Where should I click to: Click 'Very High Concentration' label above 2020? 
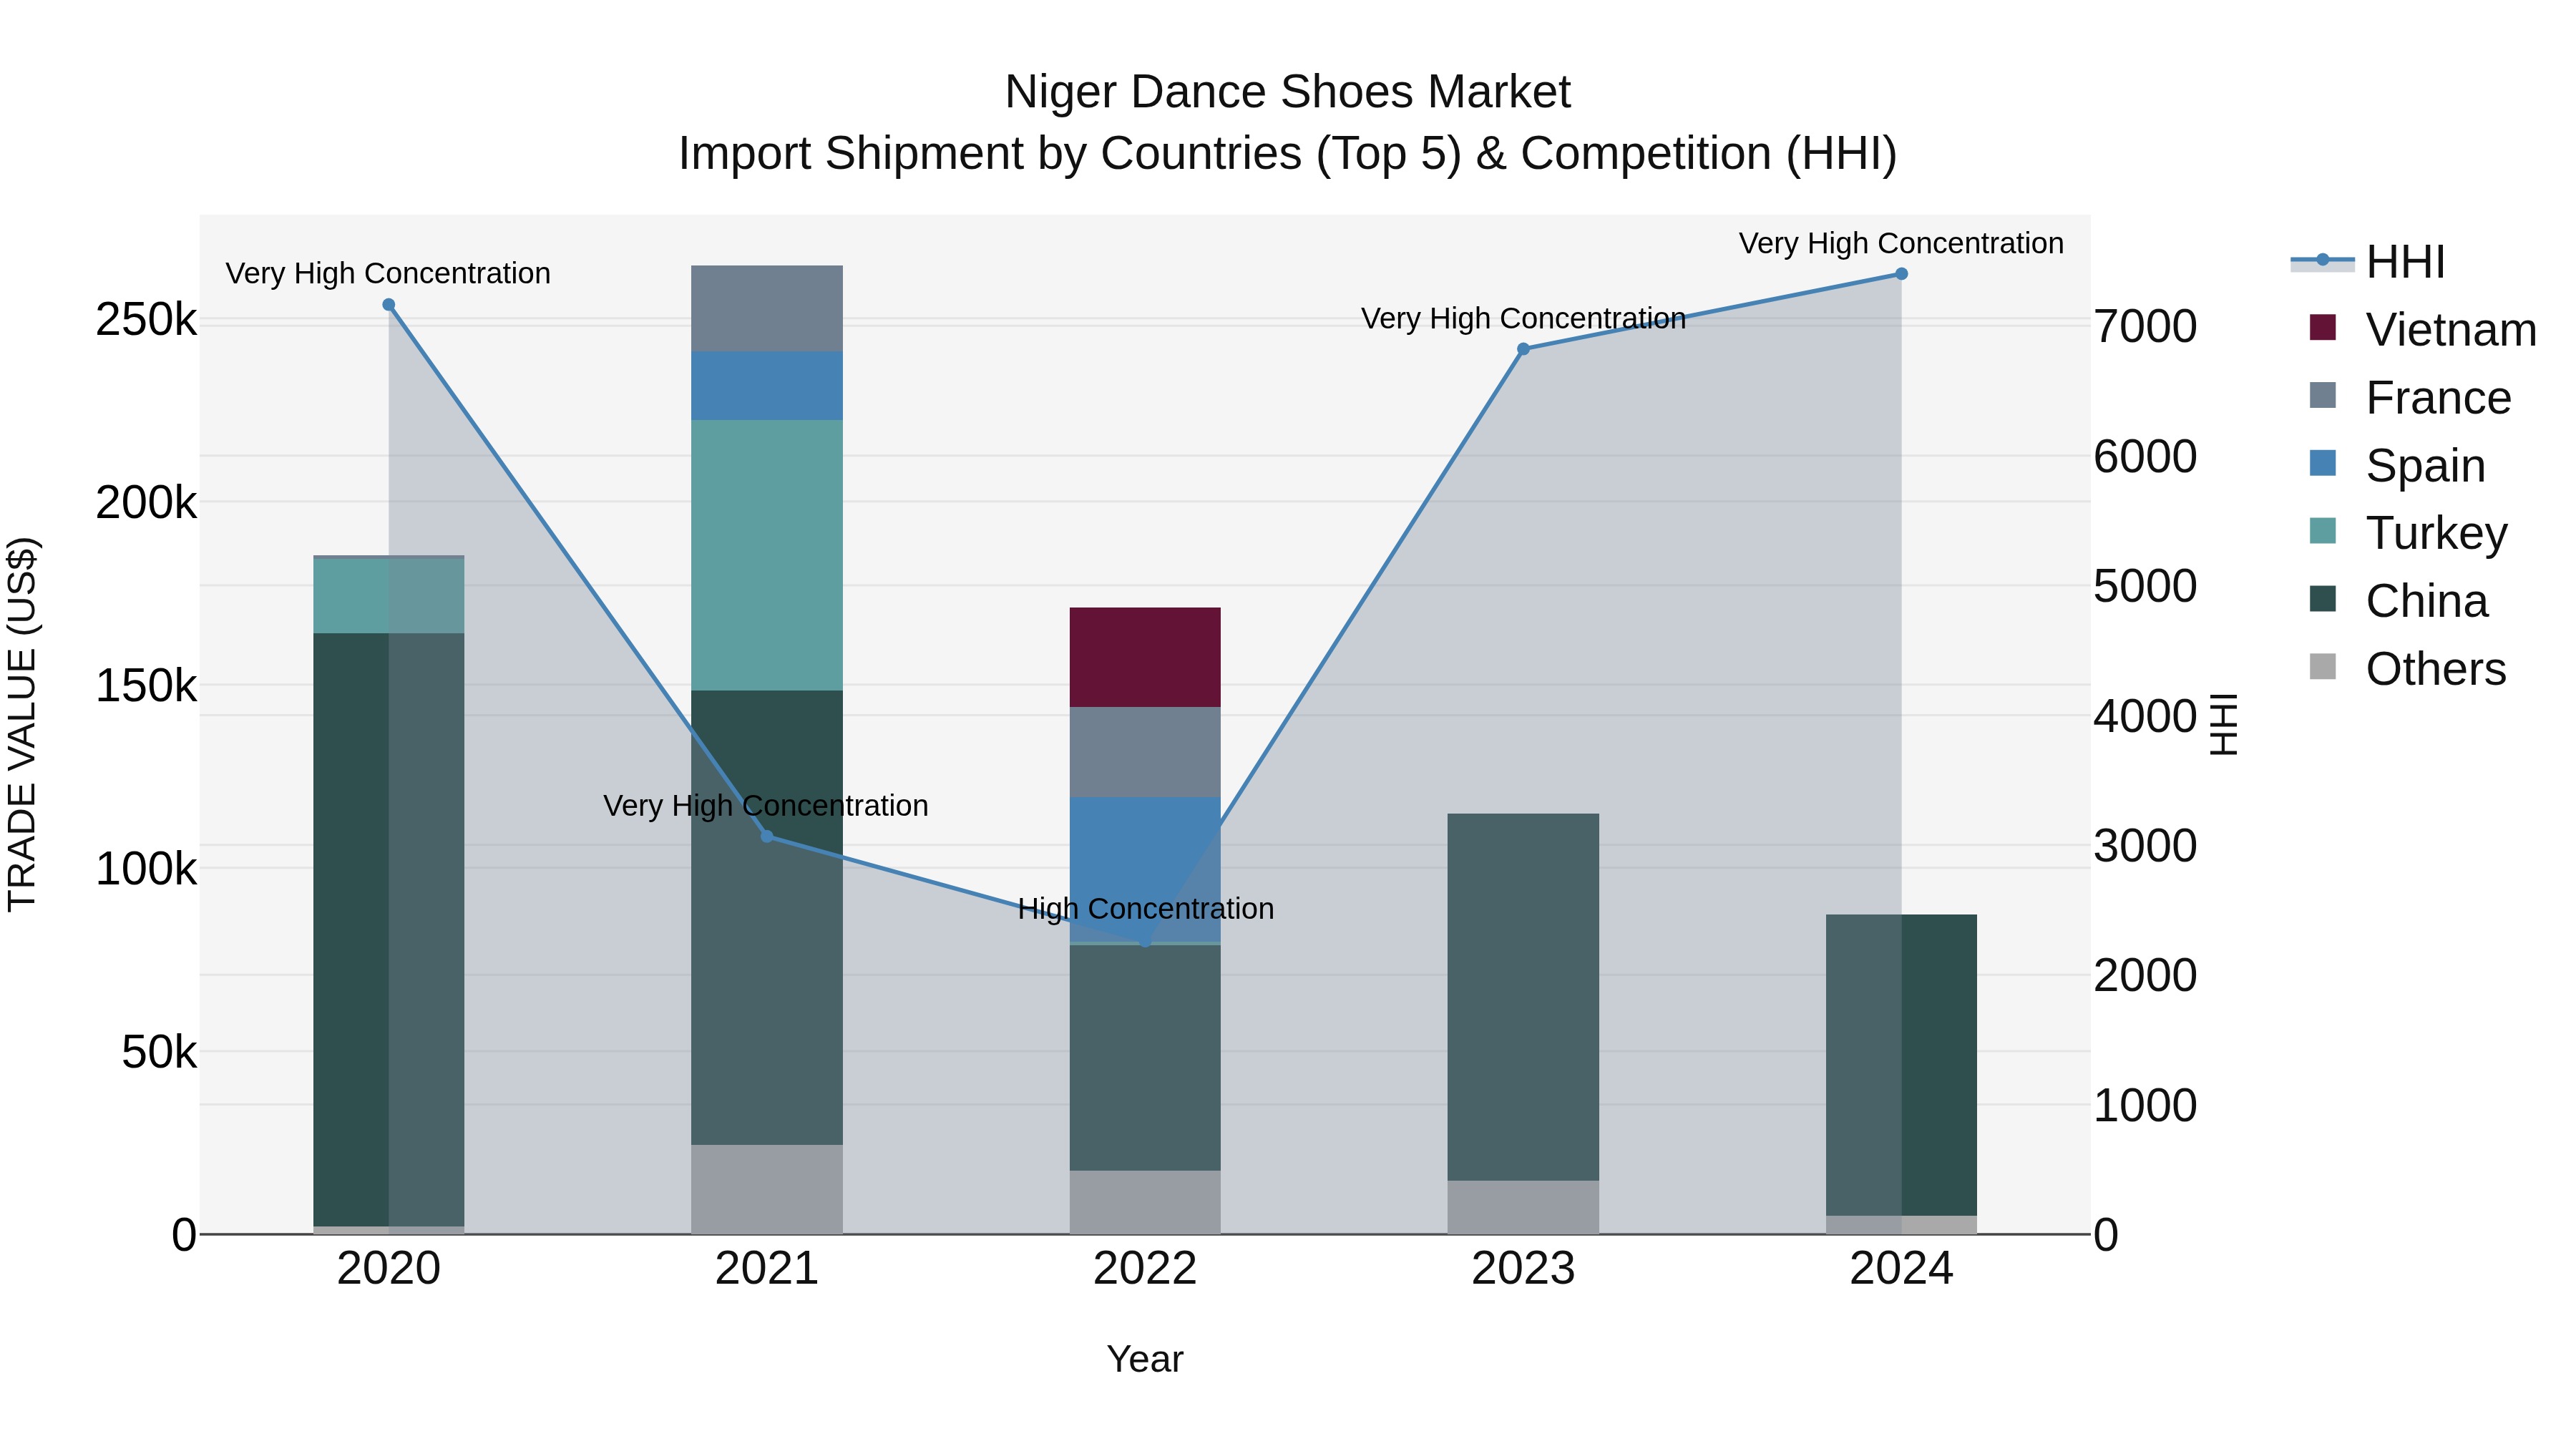point(388,273)
